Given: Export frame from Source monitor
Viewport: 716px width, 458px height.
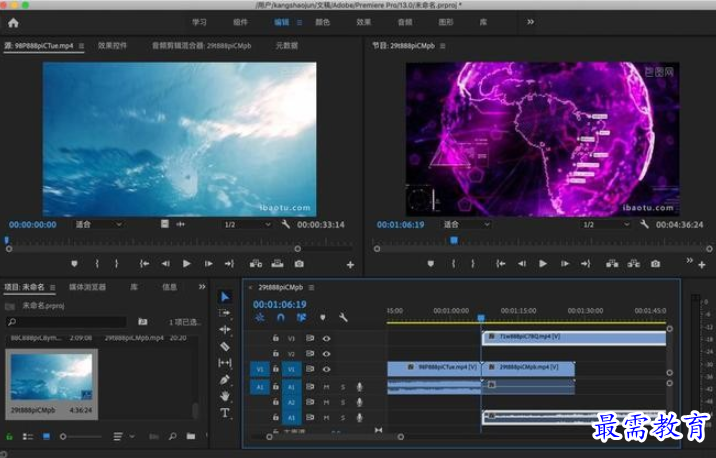Looking at the screenshot, I should [299, 263].
